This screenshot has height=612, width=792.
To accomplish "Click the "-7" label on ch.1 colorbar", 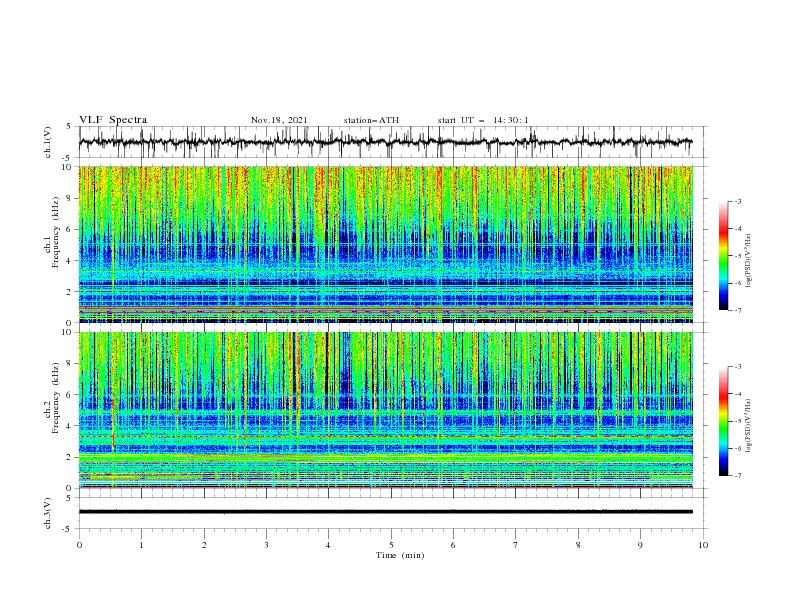I will tap(738, 310).
